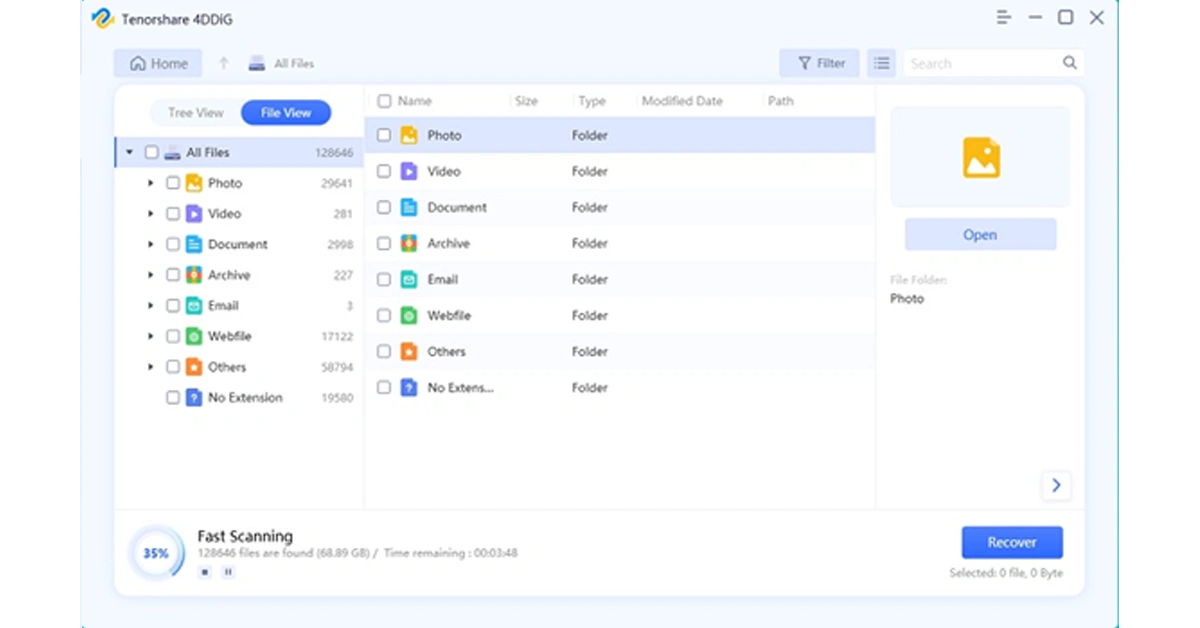Tick the Document row checkbox in file list
Image resolution: width=1200 pixels, height=628 pixels.
pos(384,207)
